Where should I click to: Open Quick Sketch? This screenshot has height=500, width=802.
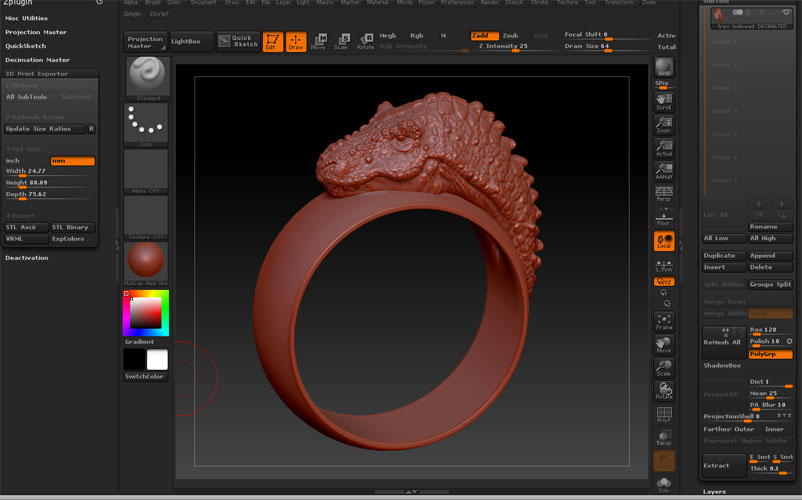(x=238, y=41)
